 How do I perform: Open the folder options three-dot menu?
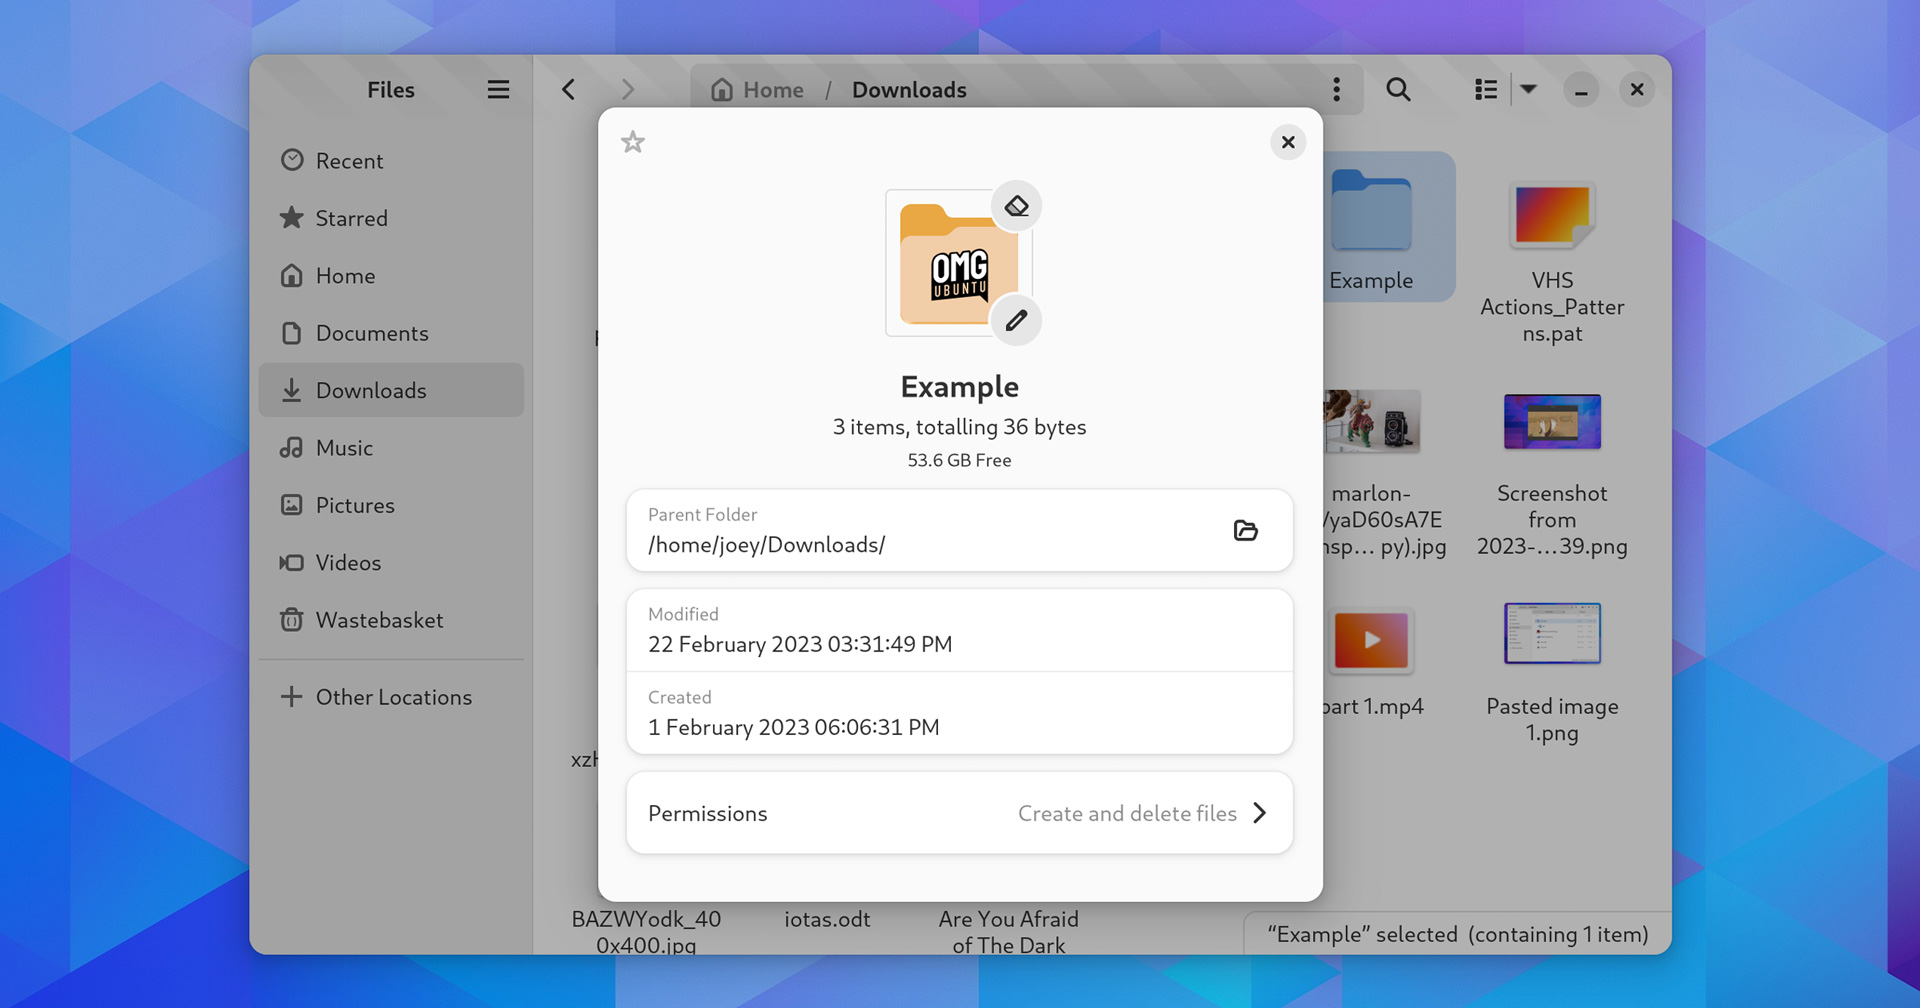point(1336,90)
